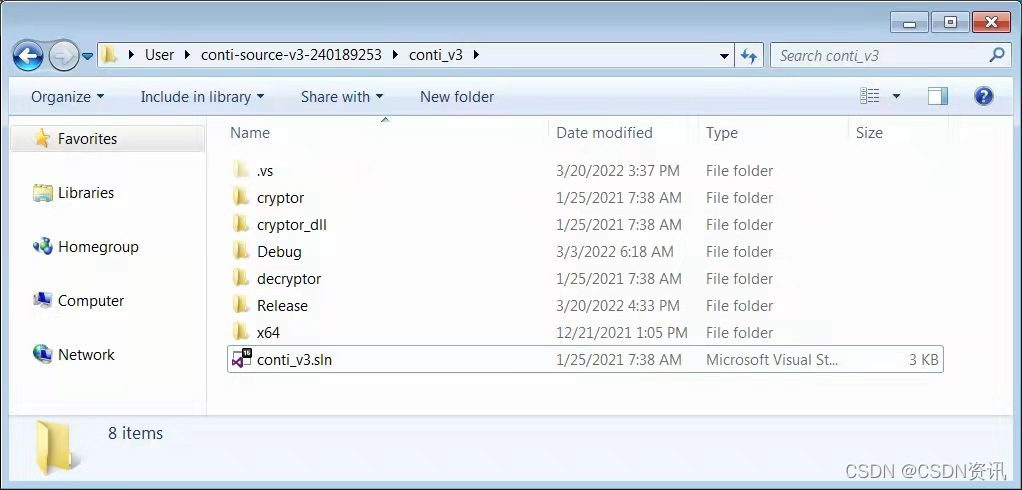1022x490 pixels.
Task: Click the refresh button beside address bar
Action: point(749,56)
